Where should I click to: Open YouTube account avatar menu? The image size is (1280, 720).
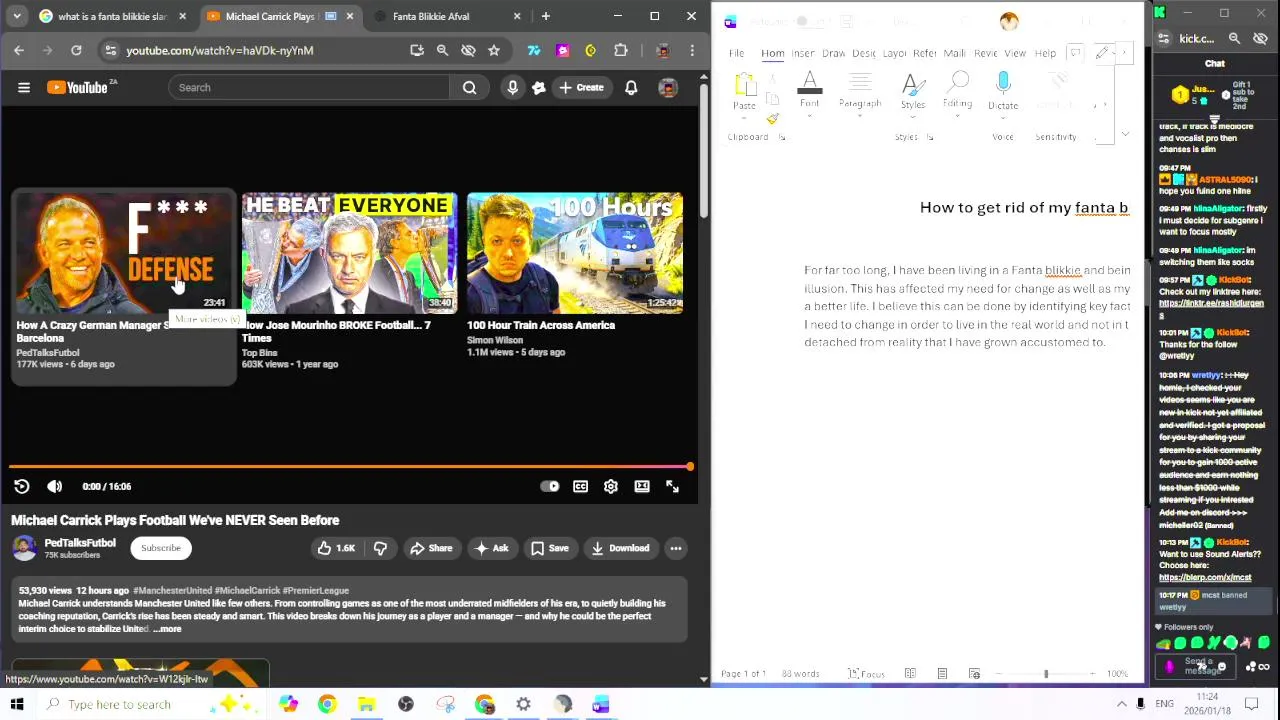tap(668, 88)
